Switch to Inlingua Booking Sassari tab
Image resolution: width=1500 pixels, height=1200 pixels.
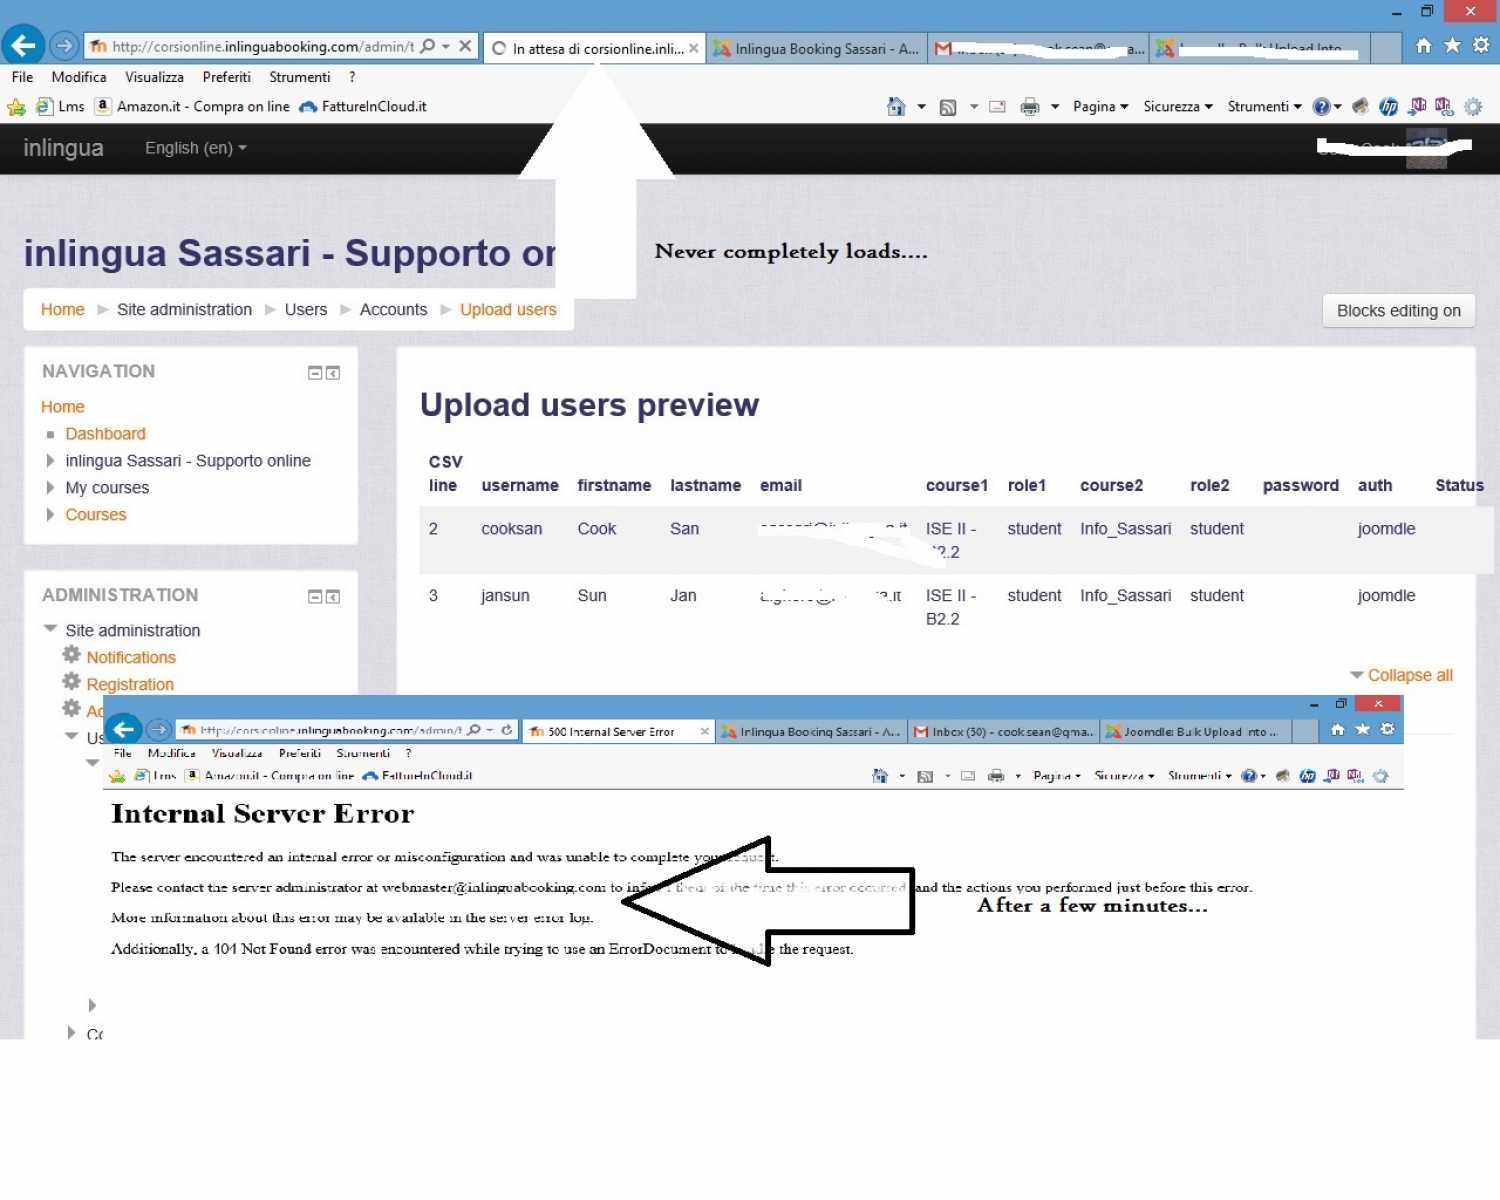816,48
